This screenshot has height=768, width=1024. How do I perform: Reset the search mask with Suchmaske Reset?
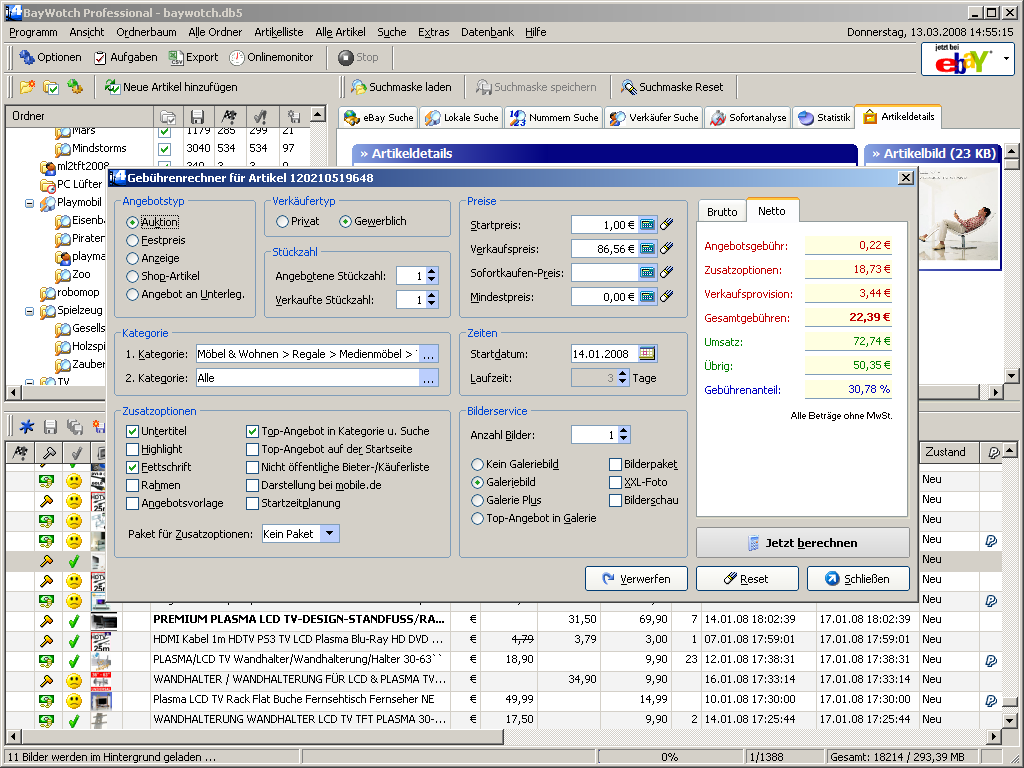click(x=672, y=87)
